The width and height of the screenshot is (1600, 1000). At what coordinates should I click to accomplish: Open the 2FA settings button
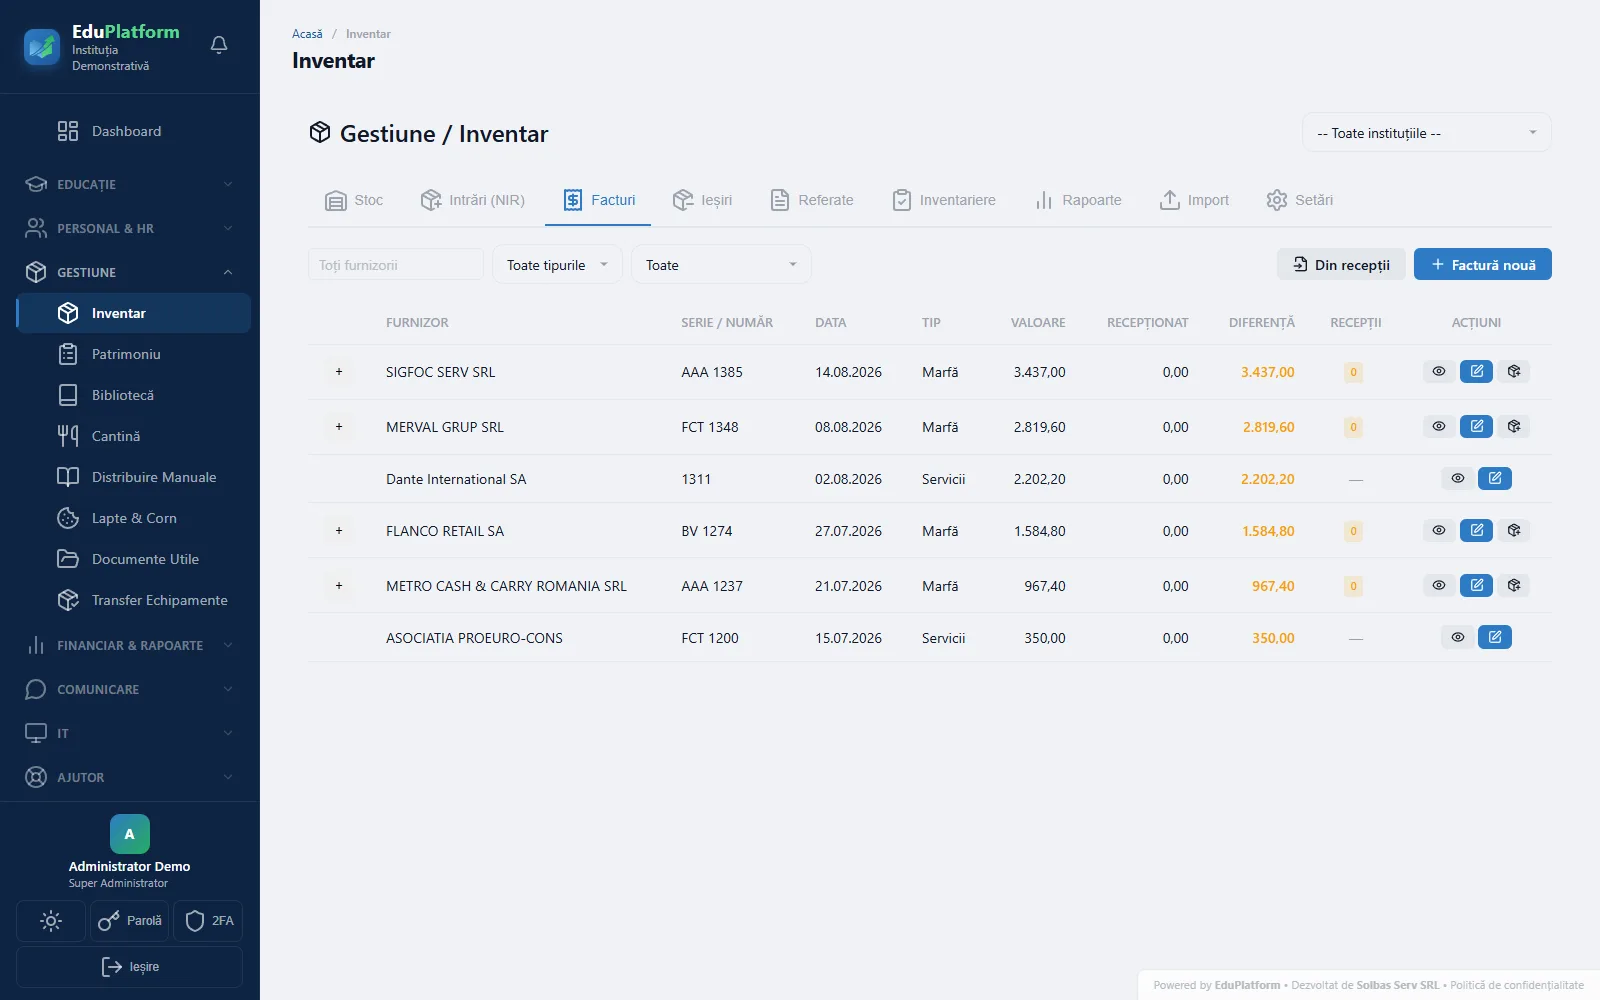pos(209,921)
